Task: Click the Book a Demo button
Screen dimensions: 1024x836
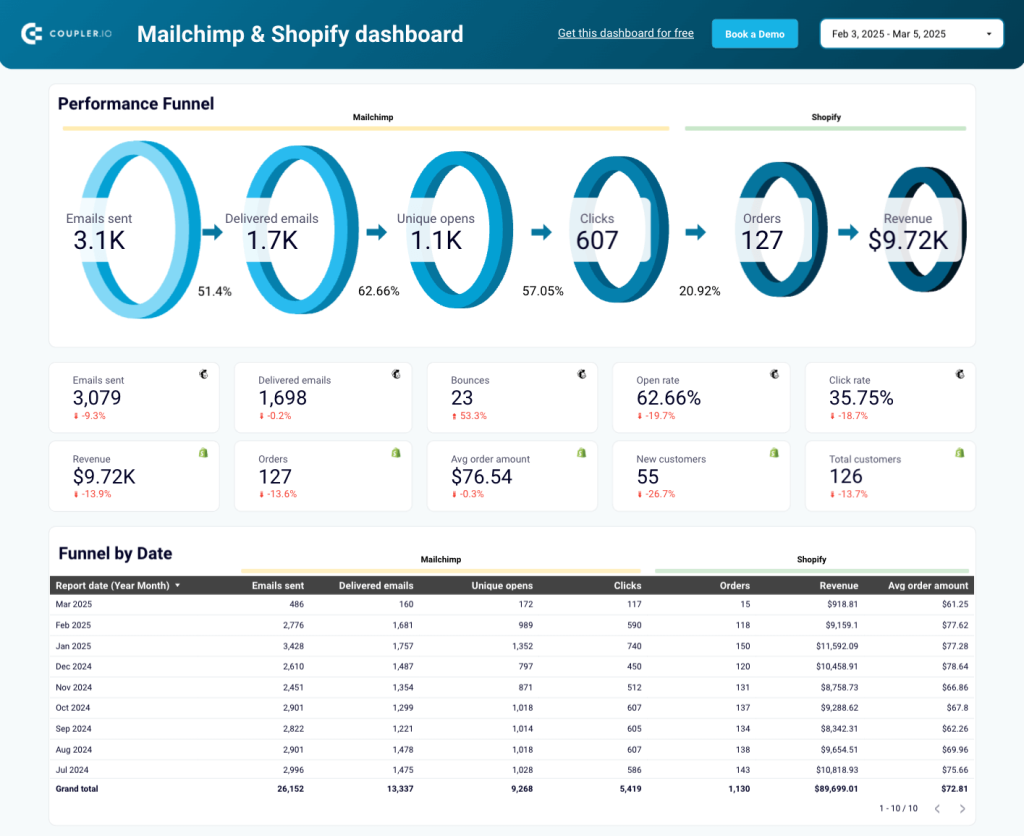Action: [x=754, y=34]
